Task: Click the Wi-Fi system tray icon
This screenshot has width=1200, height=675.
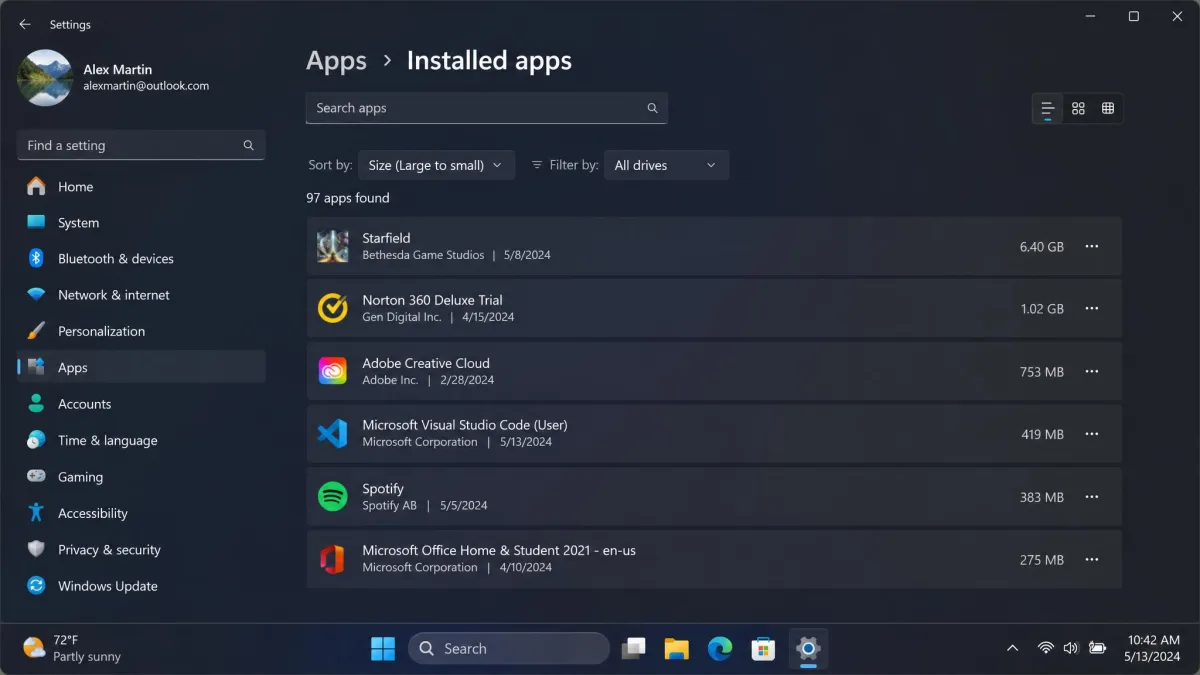Action: tap(1045, 648)
